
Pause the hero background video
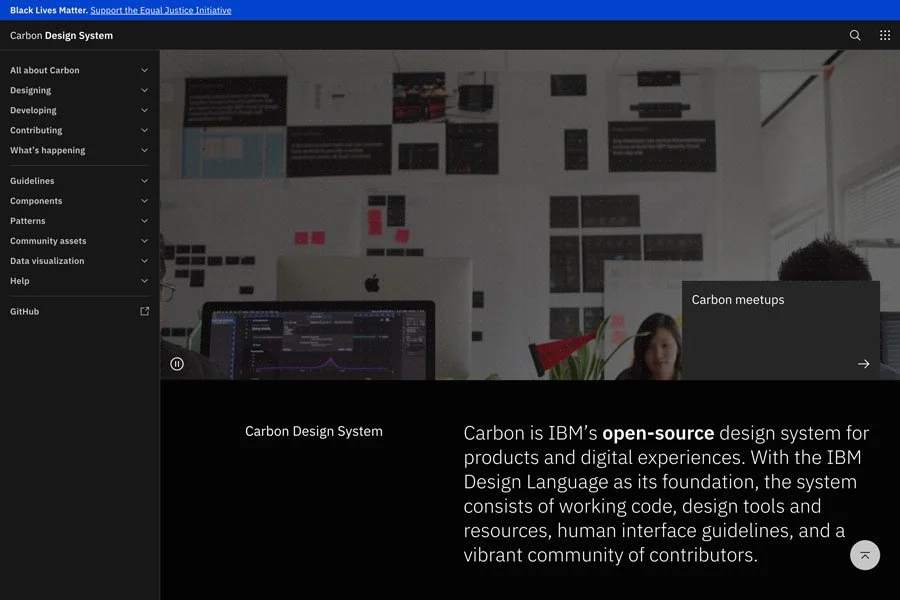tap(177, 362)
